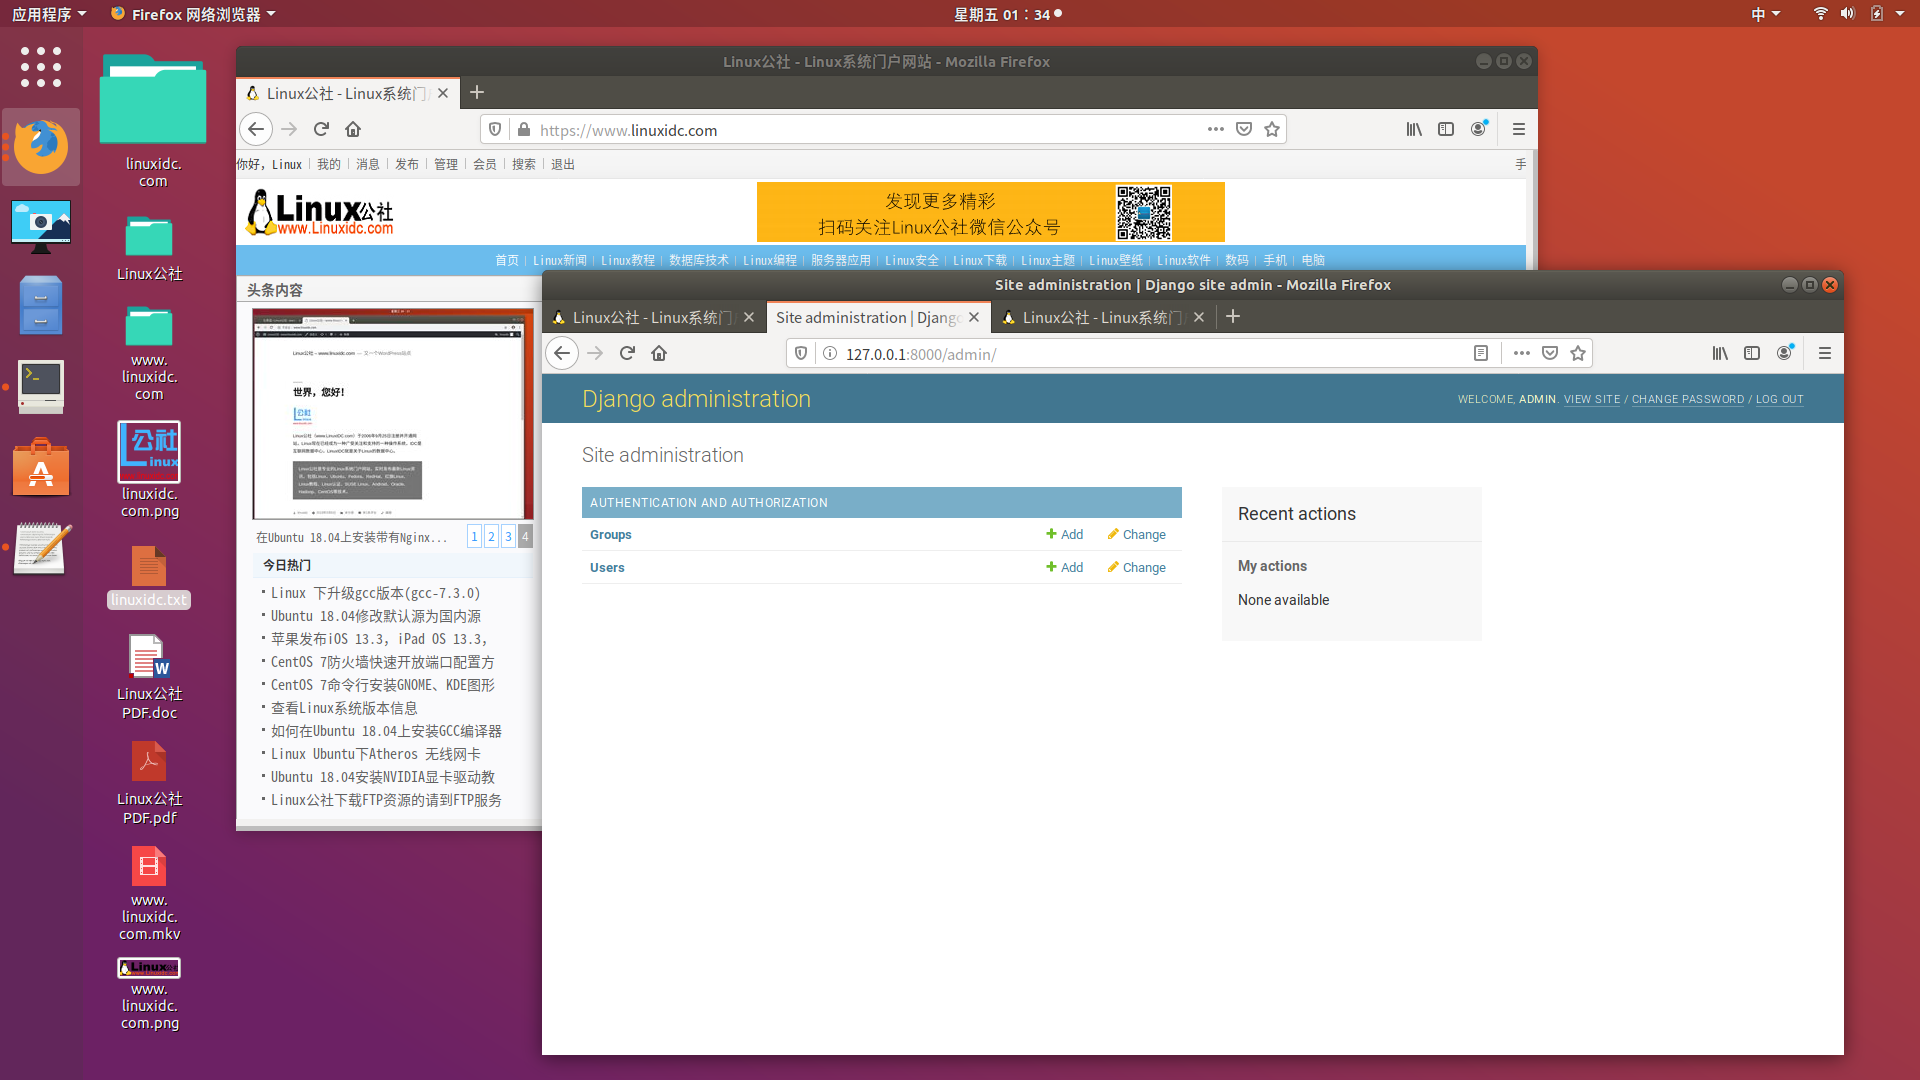This screenshot has width=1920, height=1080.
Task: Bookmark linuxidc.com page with star
Action: tap(1272, 129)
